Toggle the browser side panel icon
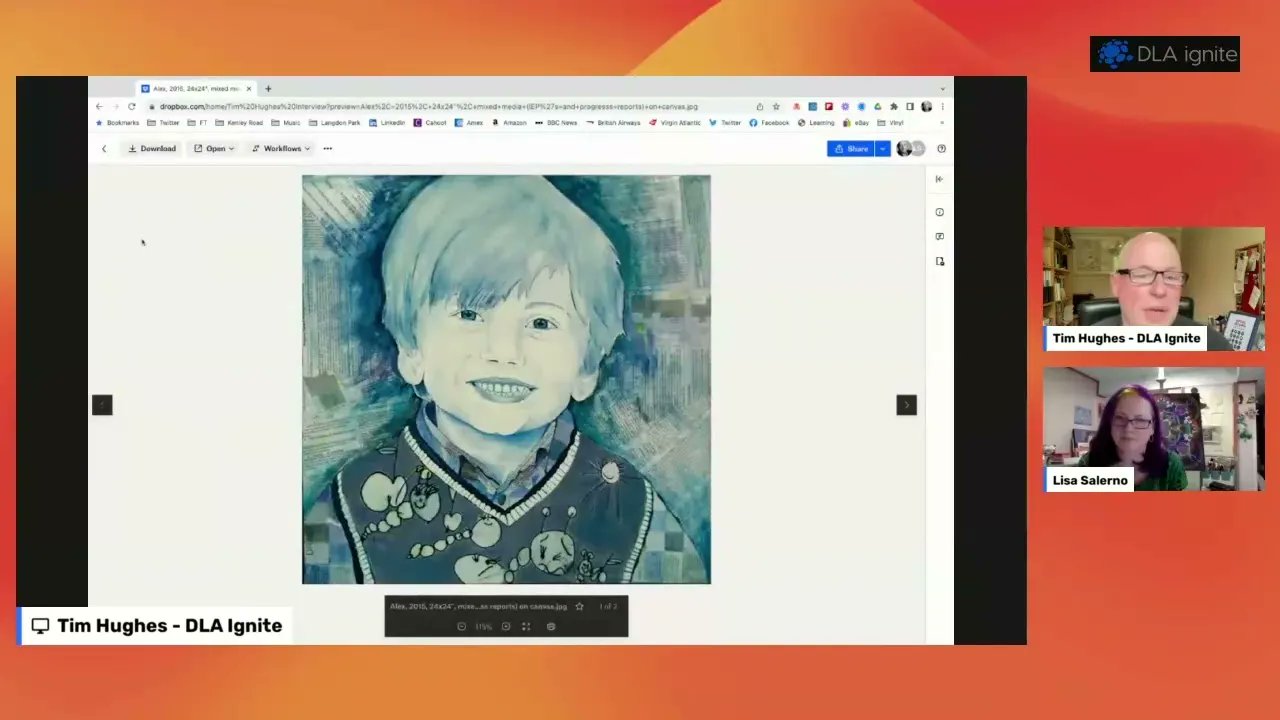The image size is (1280, 720). [910, 106]
